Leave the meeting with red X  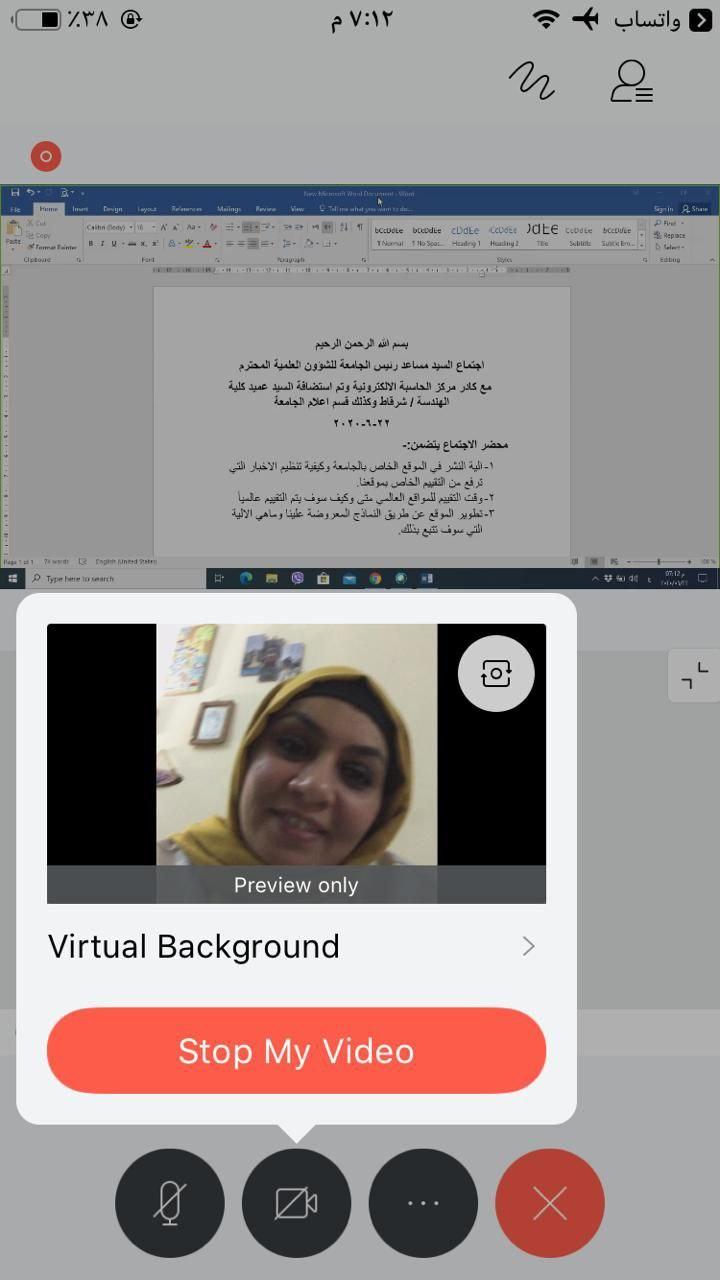pos(549,1203)
